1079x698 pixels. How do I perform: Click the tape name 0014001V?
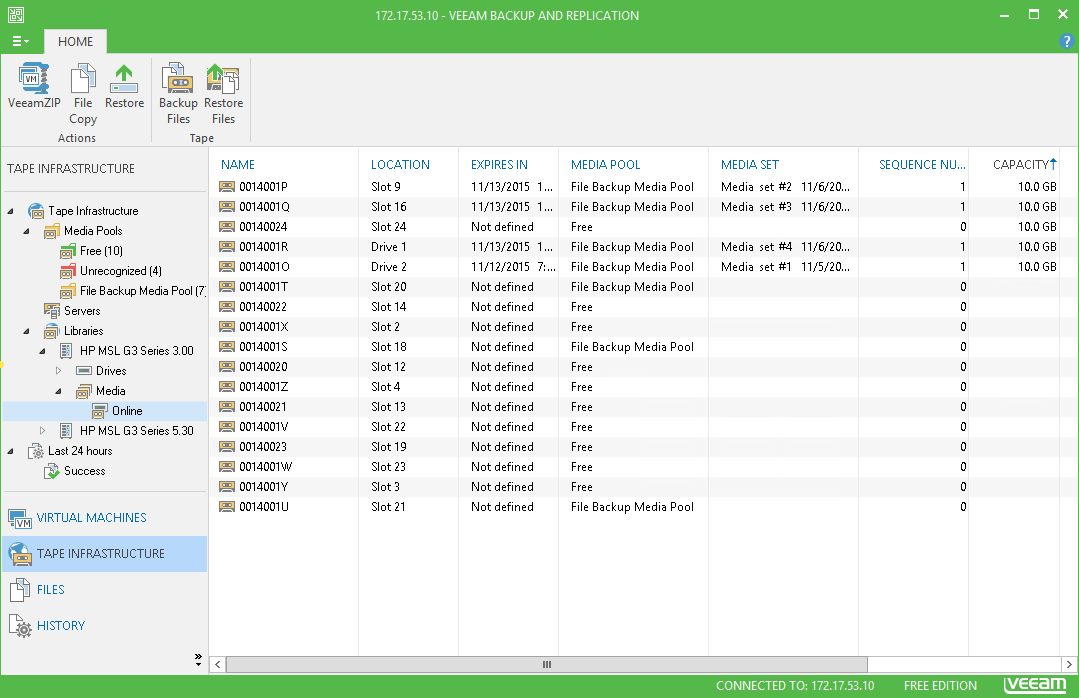(264, 427)
